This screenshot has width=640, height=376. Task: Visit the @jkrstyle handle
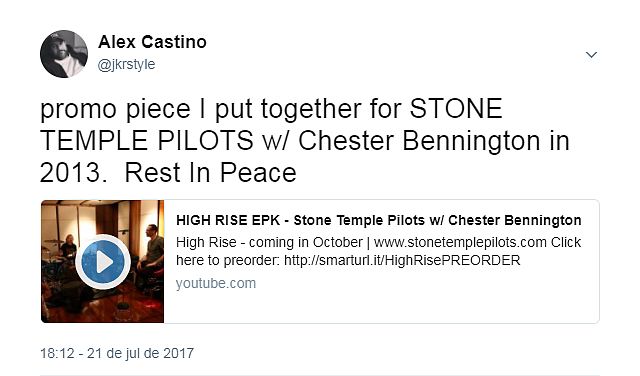click(x=126, y=65)
